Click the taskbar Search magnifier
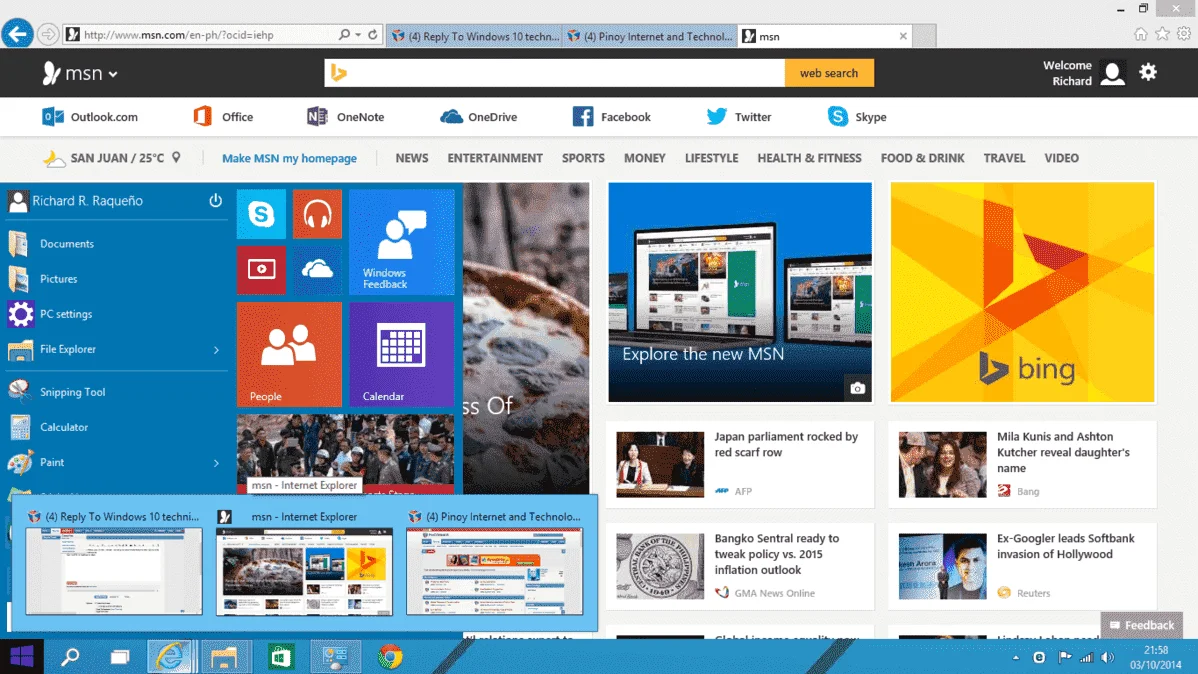The image size is (1198, 674). 70,656
